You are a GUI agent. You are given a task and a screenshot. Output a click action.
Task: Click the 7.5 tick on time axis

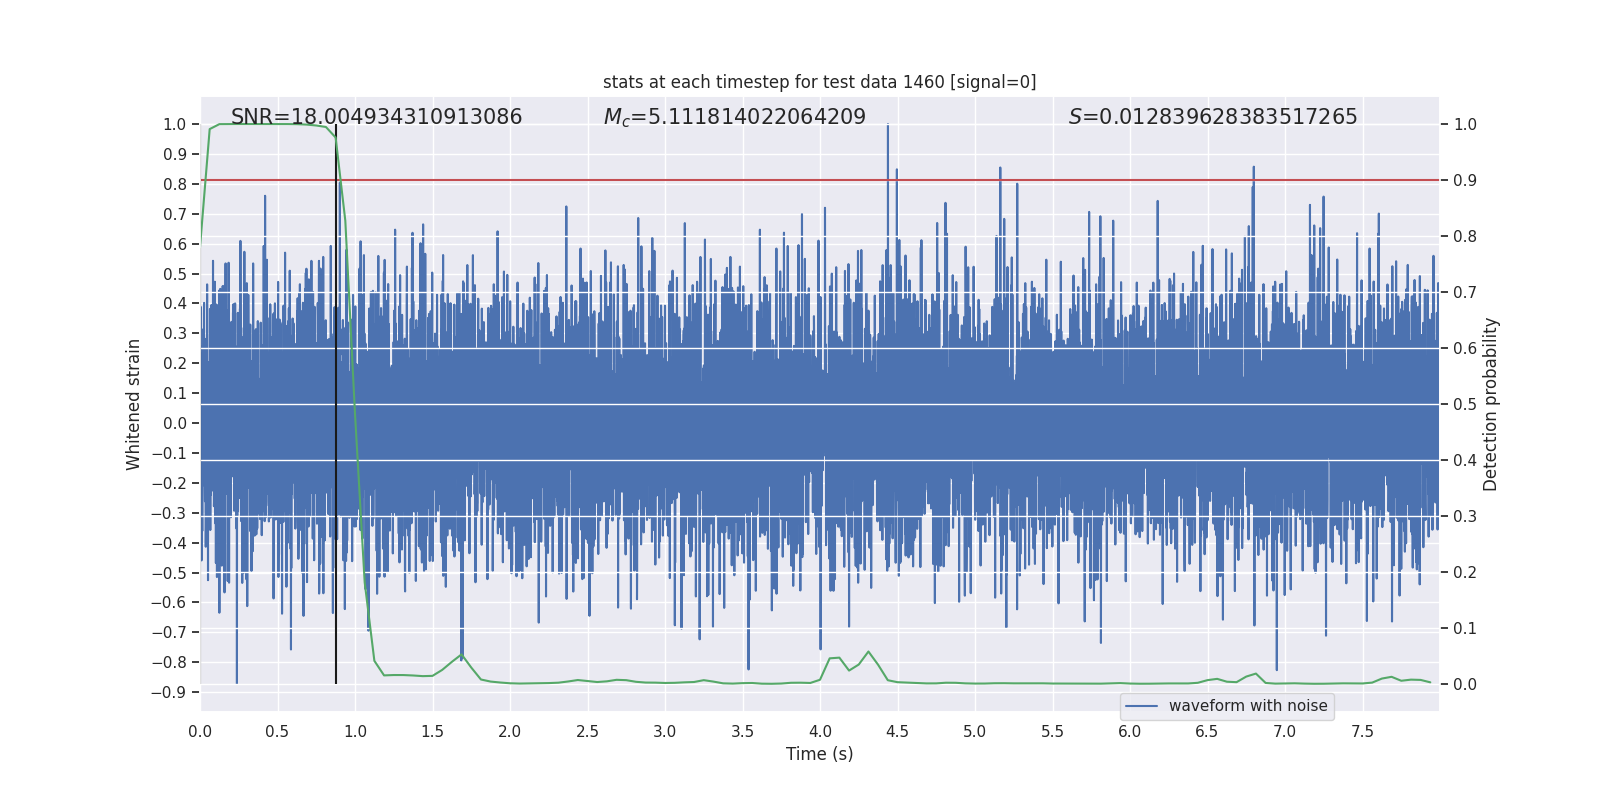(x=1362, y=731)
